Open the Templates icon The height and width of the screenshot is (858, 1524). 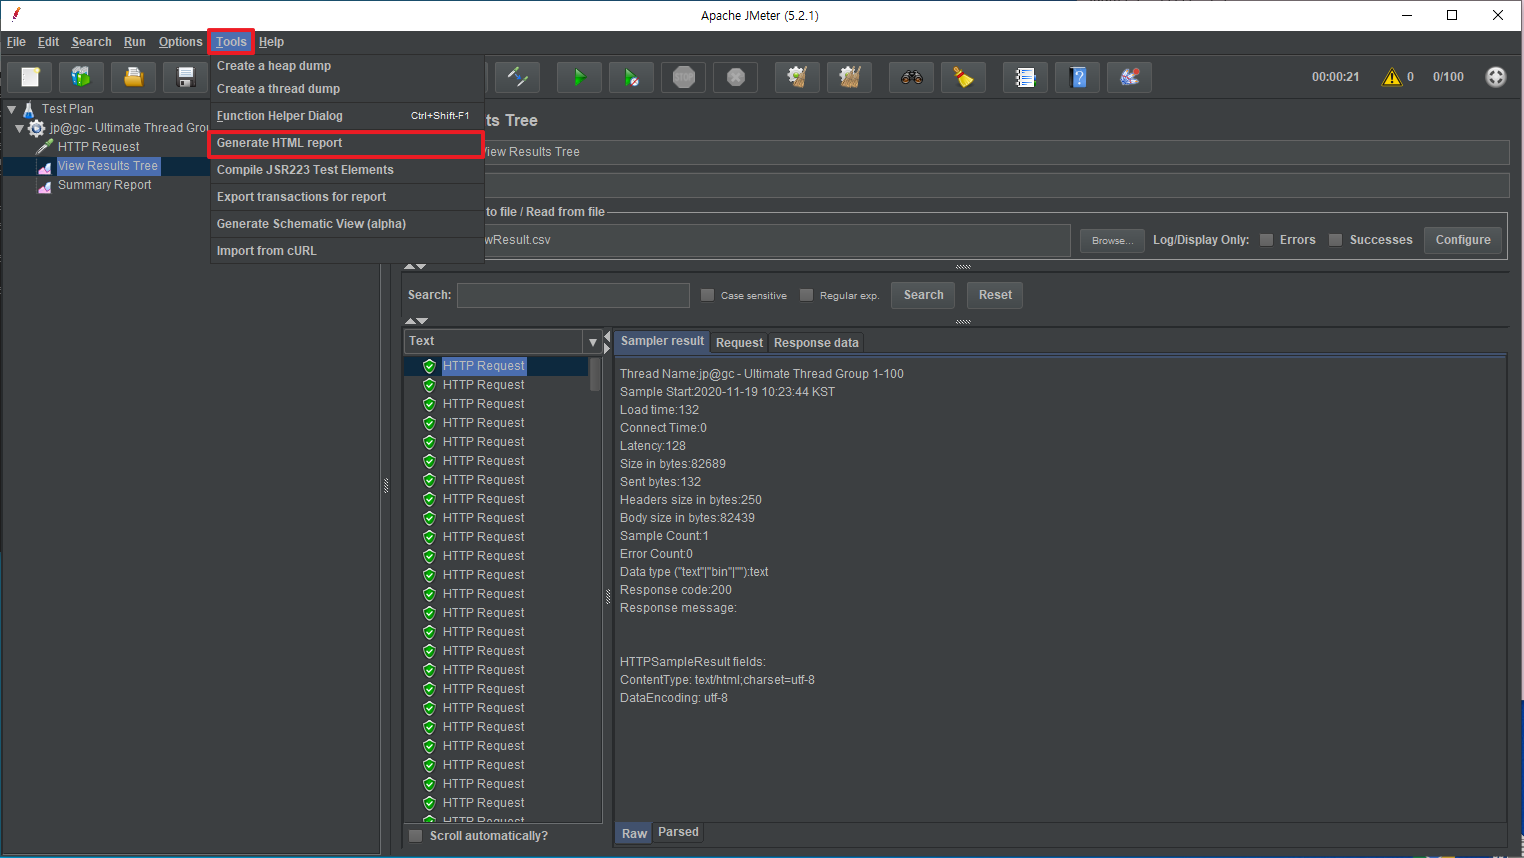point(81,77)
